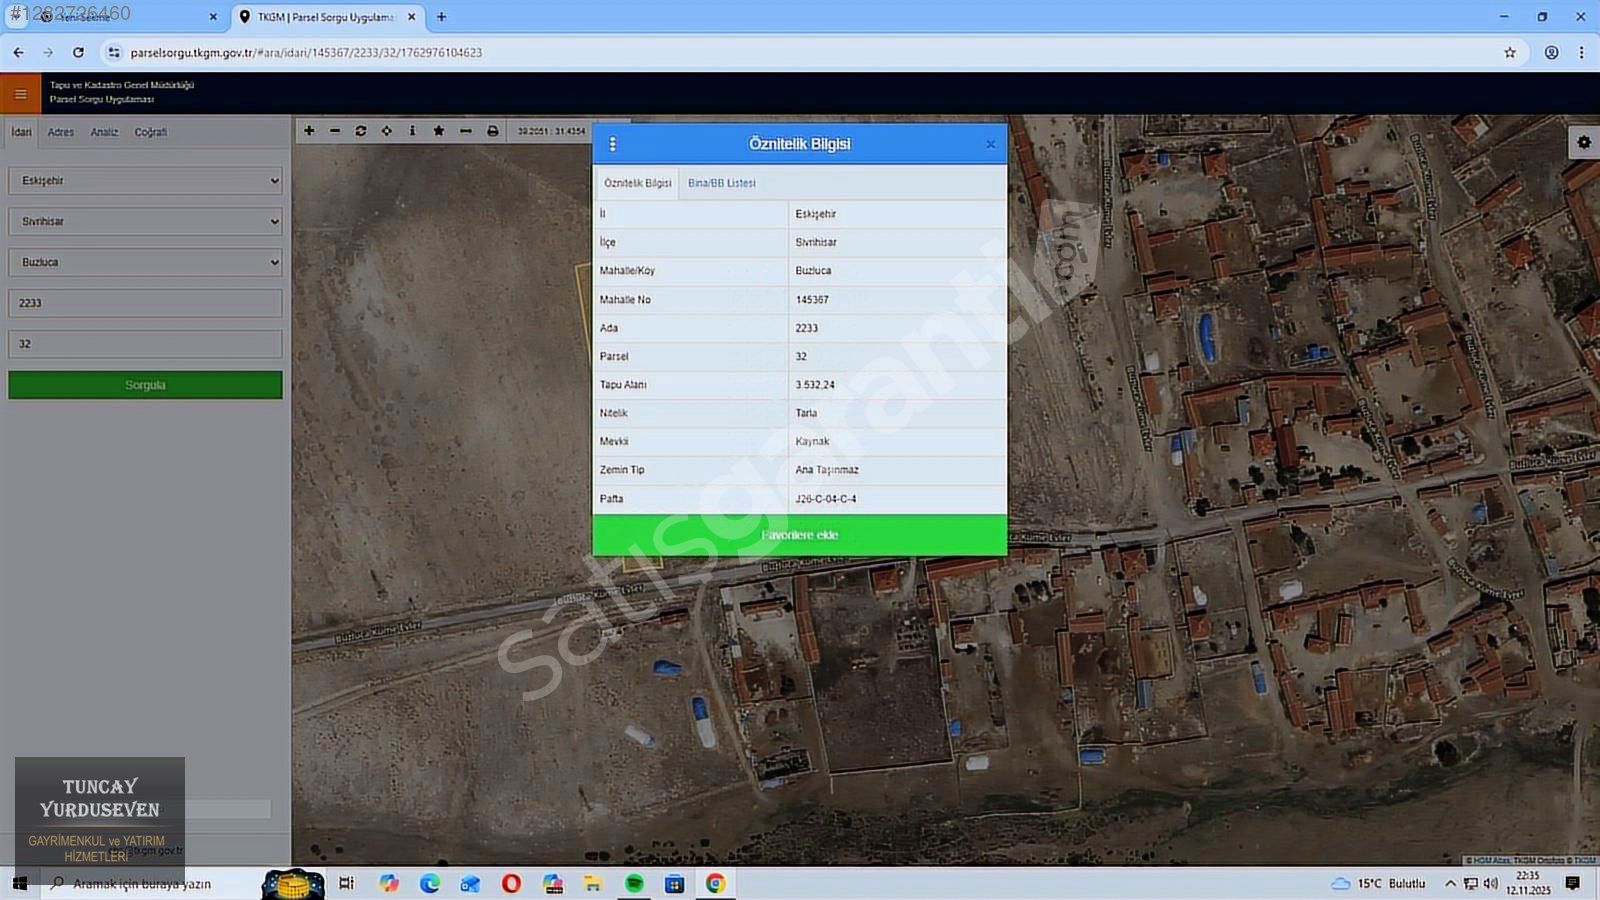Image resolution: width=1600 pixels, height=900 pixels.
Task: Click the Favorilere ekle button
Action: coord(799,535)
